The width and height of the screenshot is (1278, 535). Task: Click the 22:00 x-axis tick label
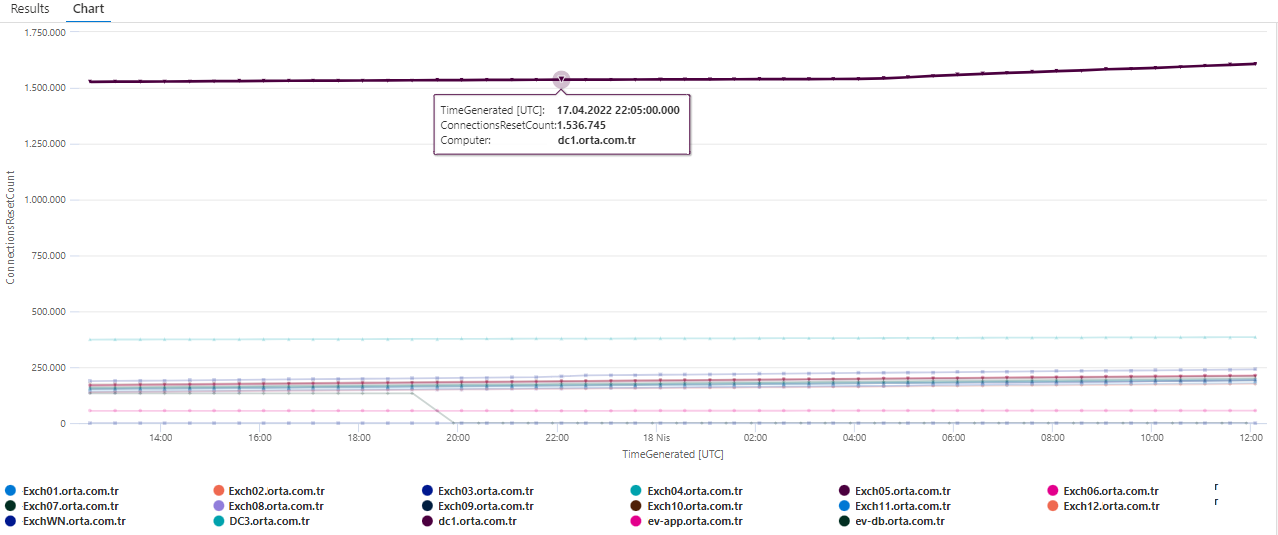(557, 438)
